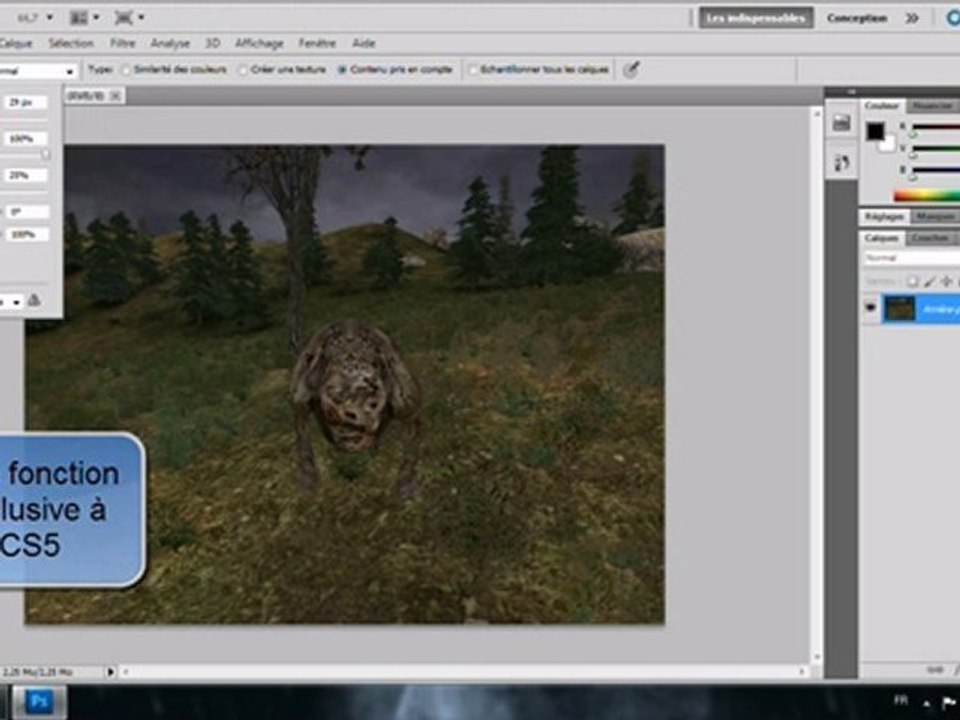Toggle lock position move icon
The image size is (960, 720).
coord(947,282)
